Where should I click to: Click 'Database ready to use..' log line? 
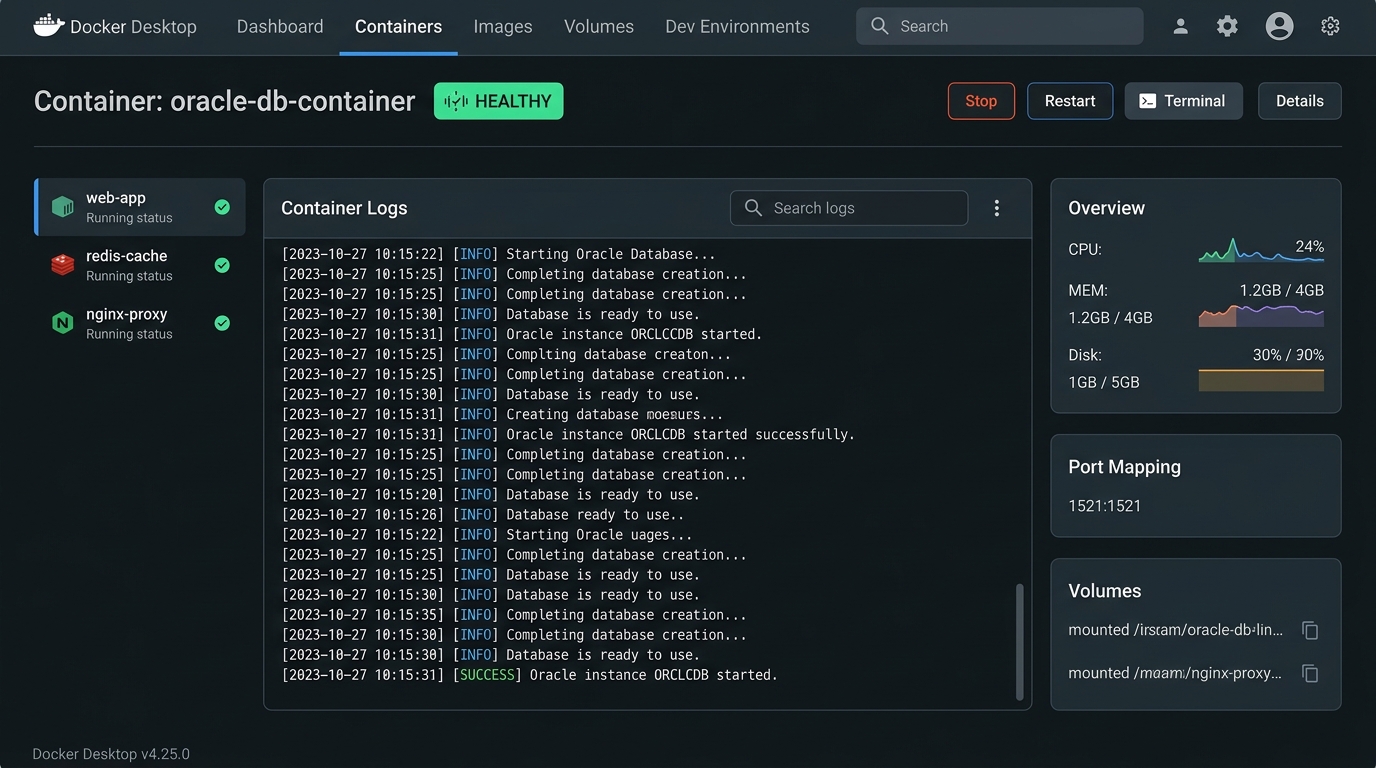483,514
